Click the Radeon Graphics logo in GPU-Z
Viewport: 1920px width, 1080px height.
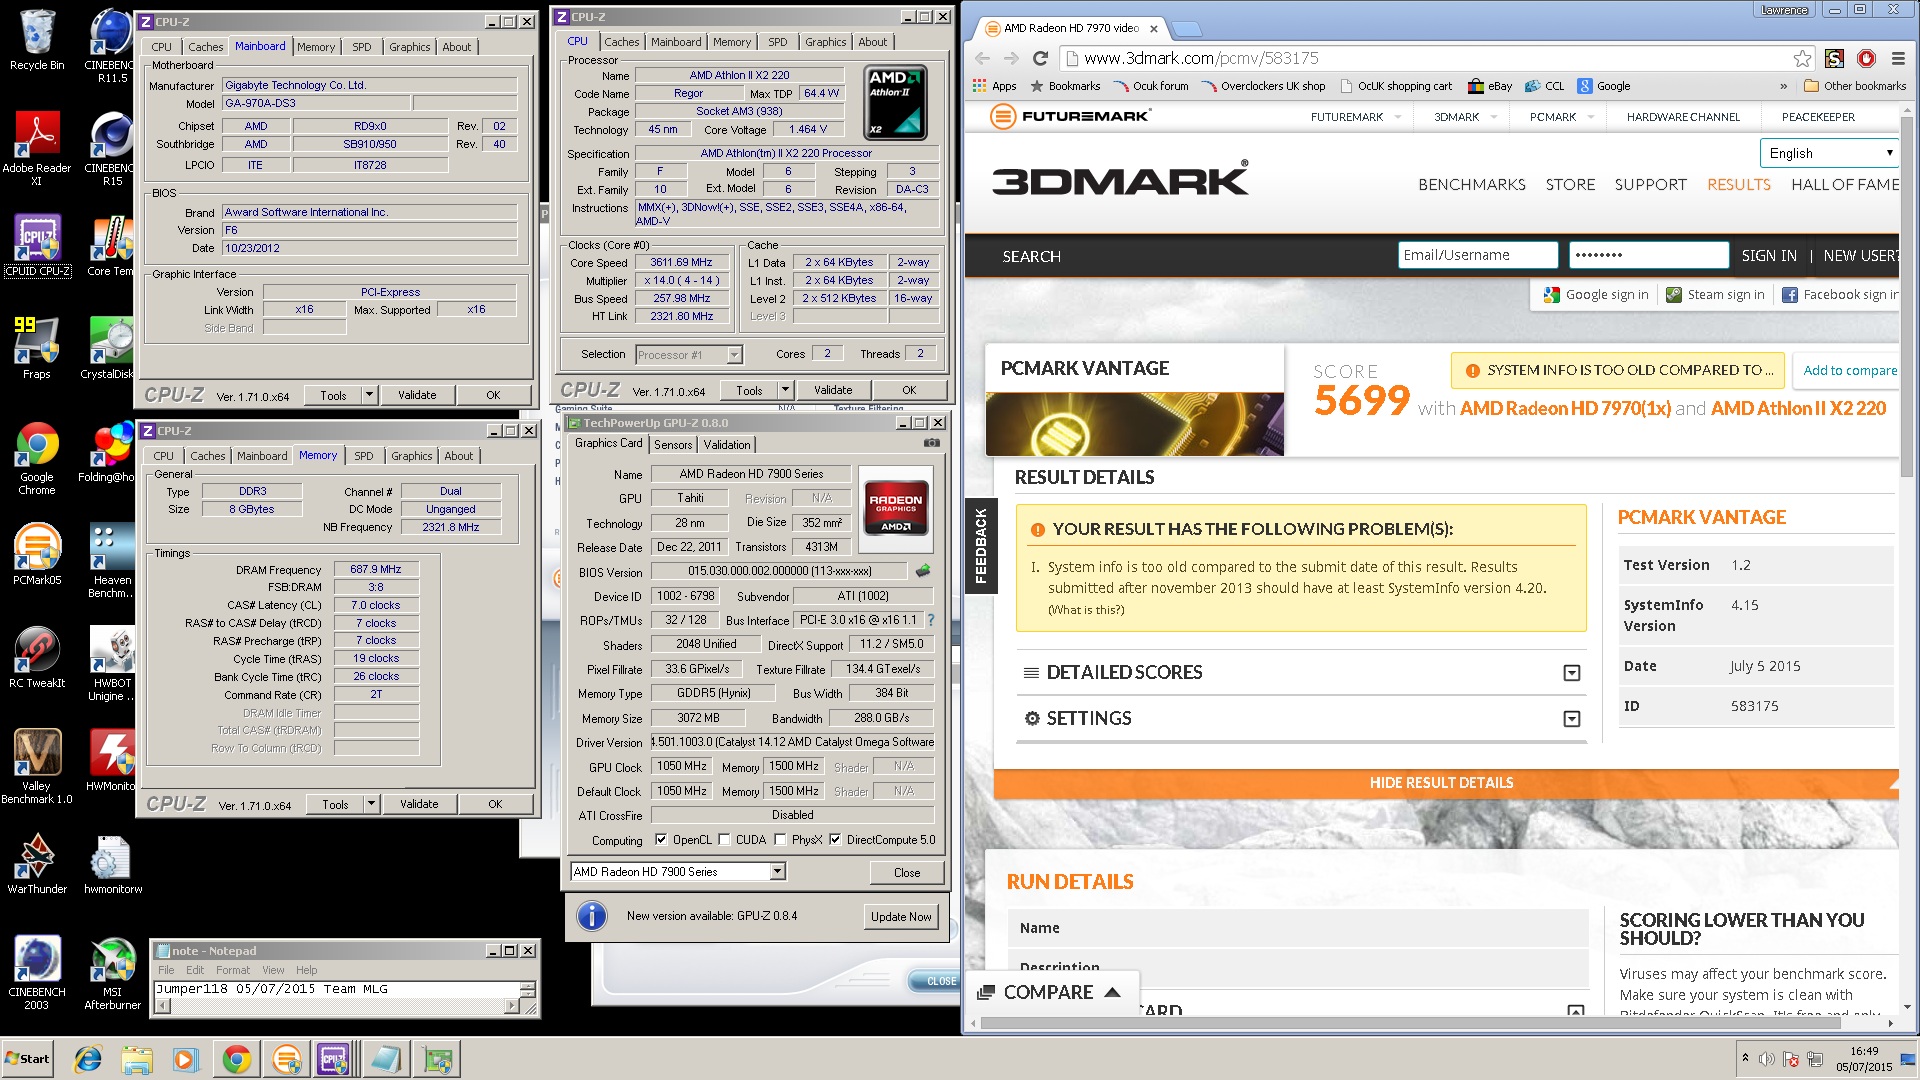tap(895, 508)
